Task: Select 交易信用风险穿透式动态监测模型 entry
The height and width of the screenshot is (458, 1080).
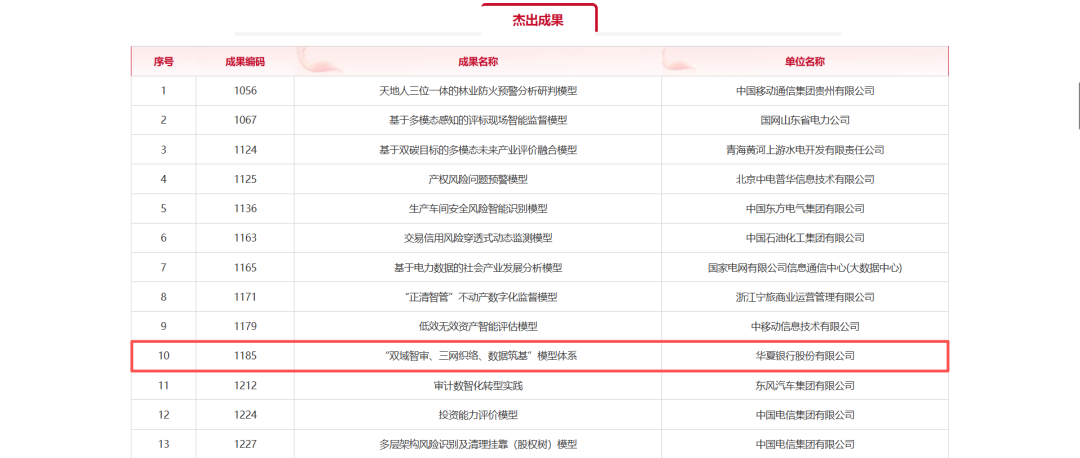Action: (478, 238)
